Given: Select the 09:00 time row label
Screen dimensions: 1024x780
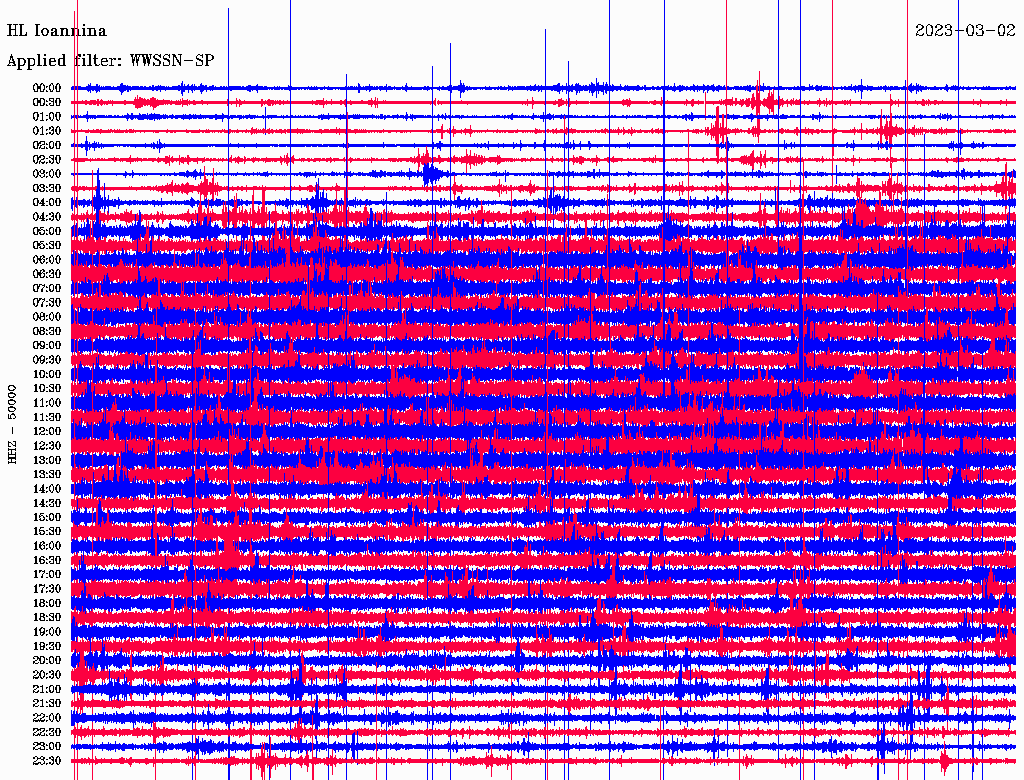Looking at the screenshot, I should pyautogui.click(x=47, y=346).
